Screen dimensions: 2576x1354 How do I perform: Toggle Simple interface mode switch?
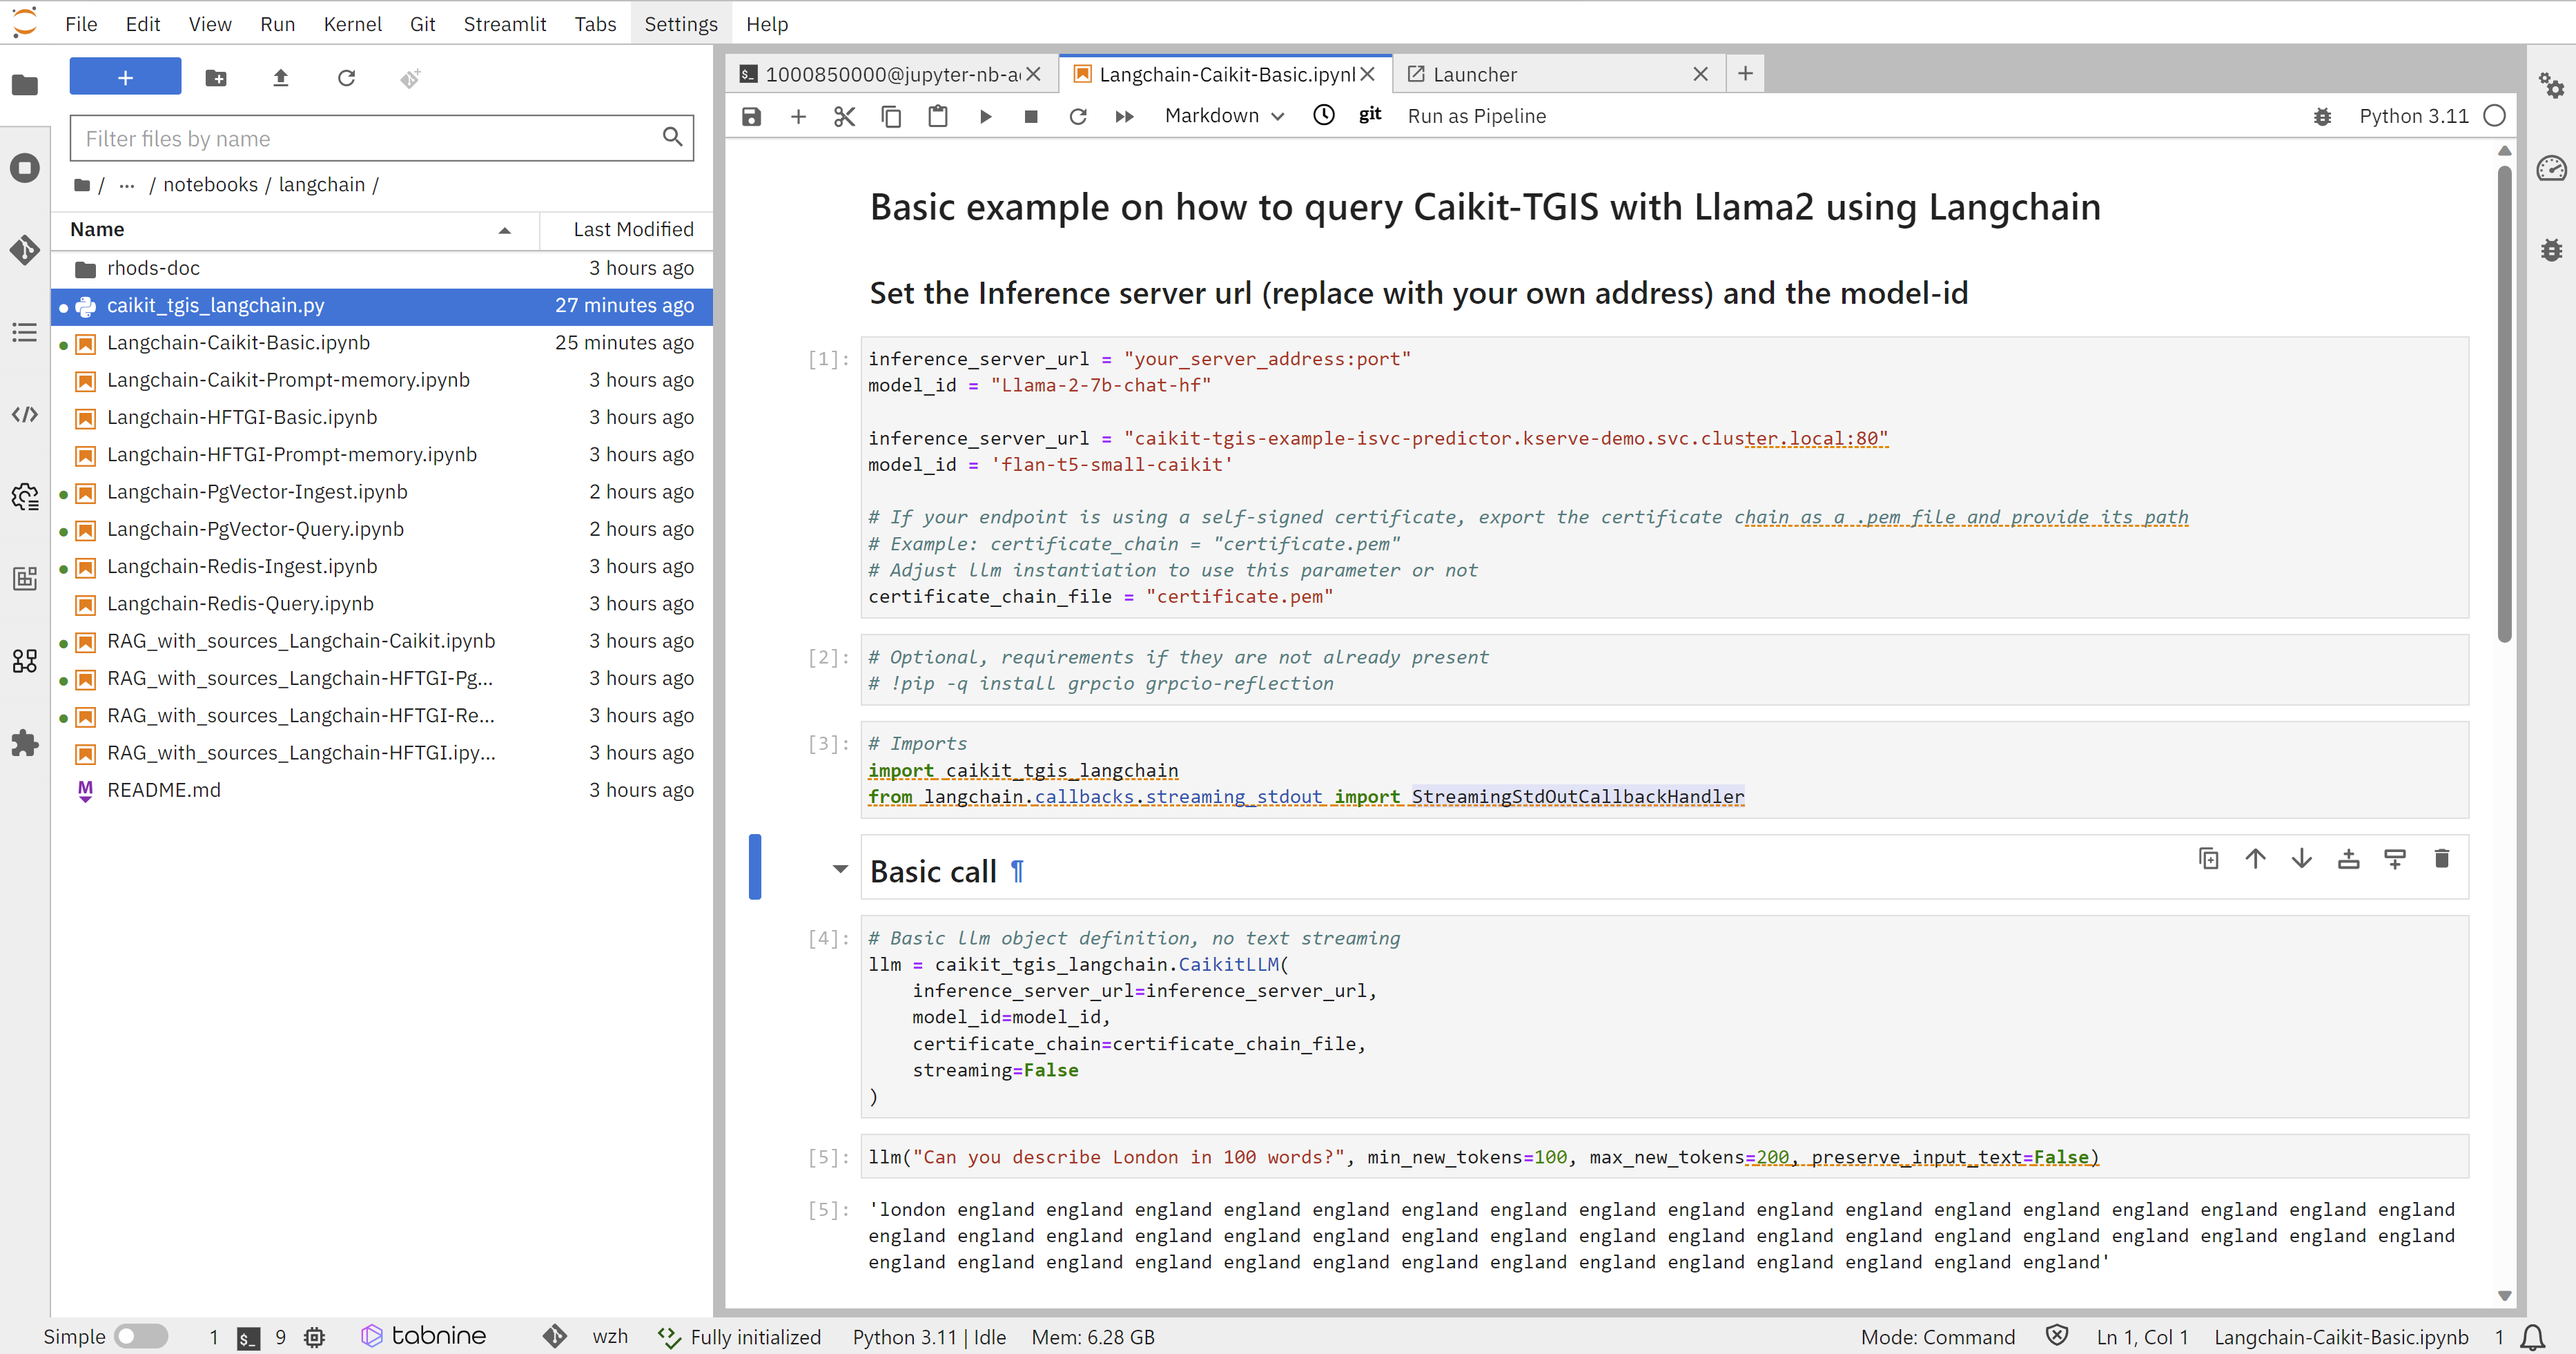tap(140, 1336)
